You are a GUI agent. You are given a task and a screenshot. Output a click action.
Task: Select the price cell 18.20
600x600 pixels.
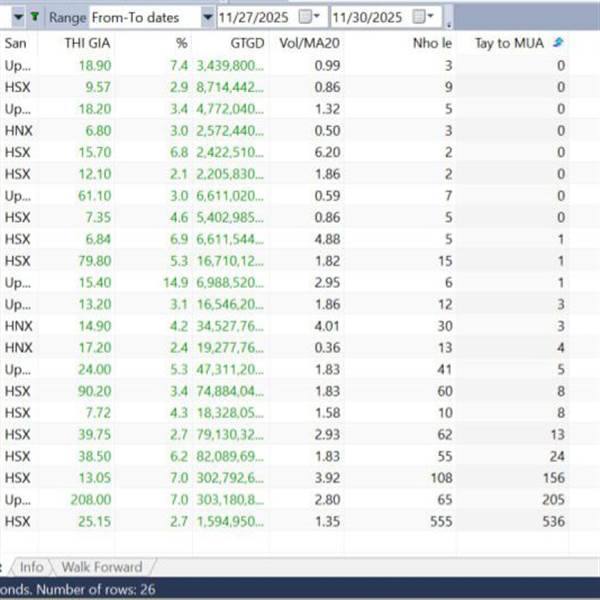[95, 109]
